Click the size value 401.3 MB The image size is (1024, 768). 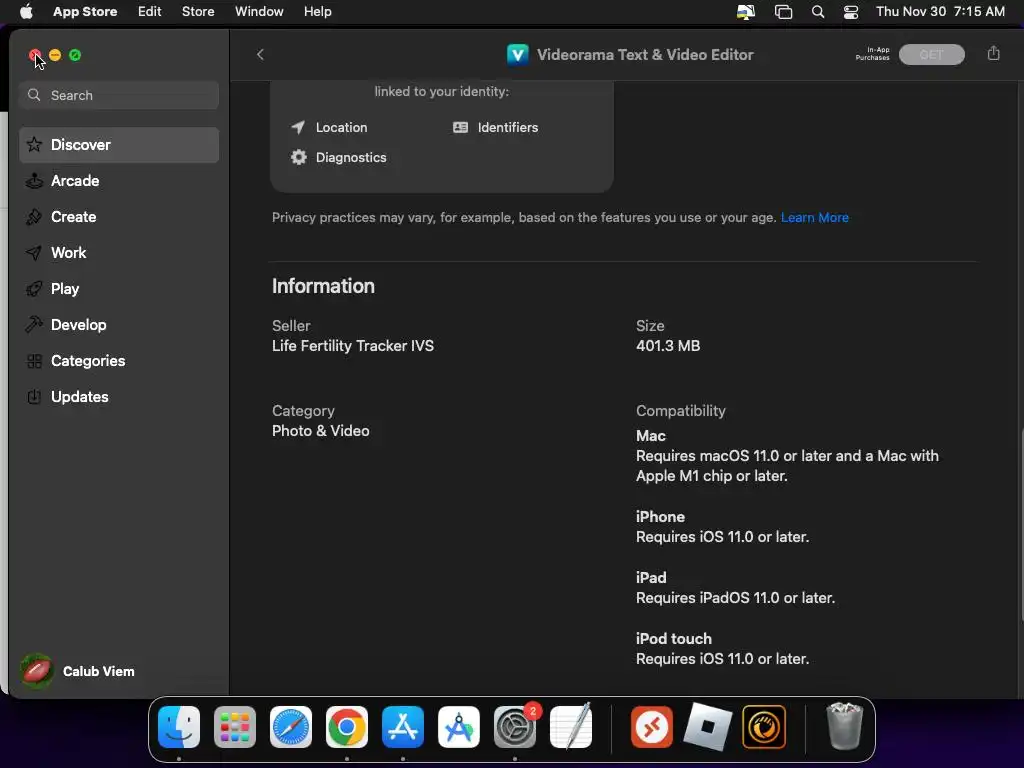coord(668,345)
